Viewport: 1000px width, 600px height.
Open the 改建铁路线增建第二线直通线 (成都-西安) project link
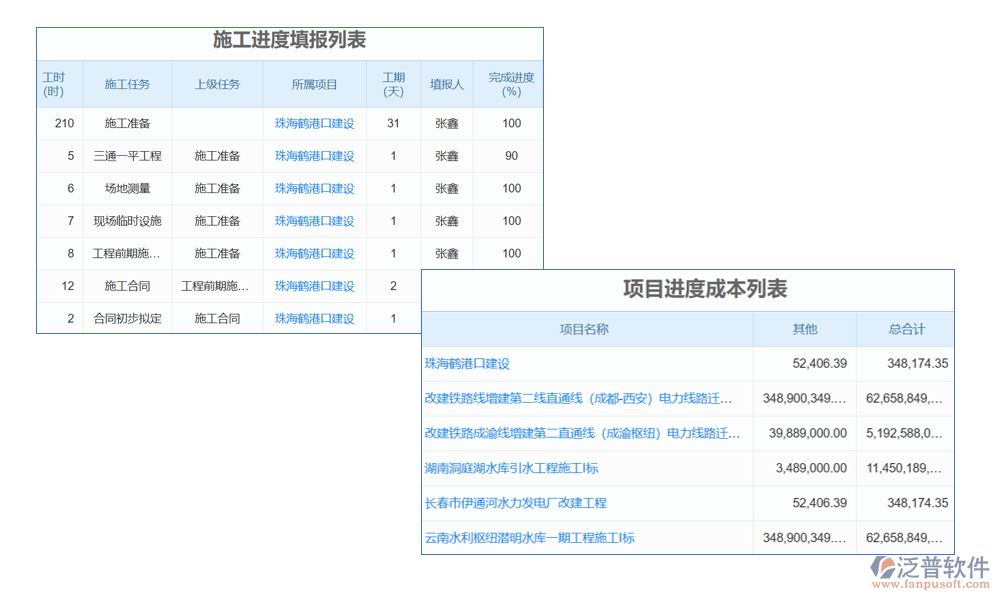pos(578,398)
